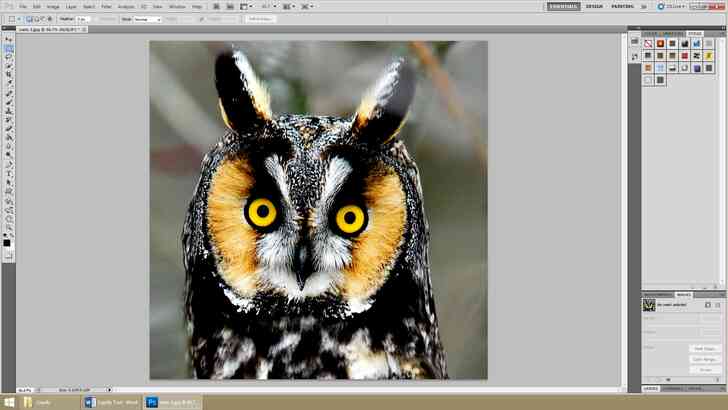Image resolution: width=728 pixels, height=410 pixels.
Task: Select the Lasso tool
Action: click(8, 57)
